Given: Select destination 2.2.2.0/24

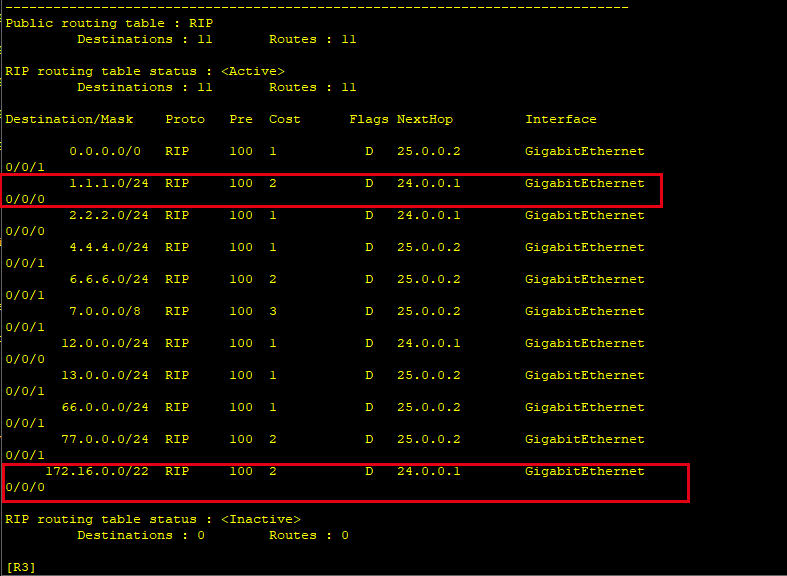Looking at the screenshot, I should (x=109, y=215).
